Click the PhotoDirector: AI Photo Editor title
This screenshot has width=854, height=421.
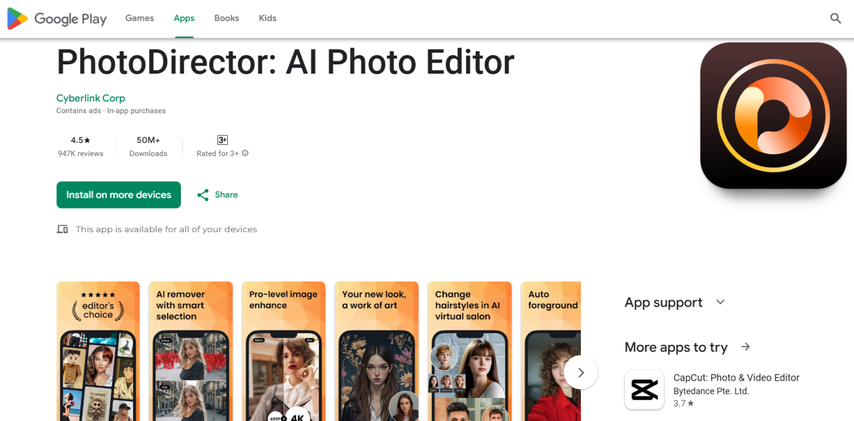[x=285, y=62]
